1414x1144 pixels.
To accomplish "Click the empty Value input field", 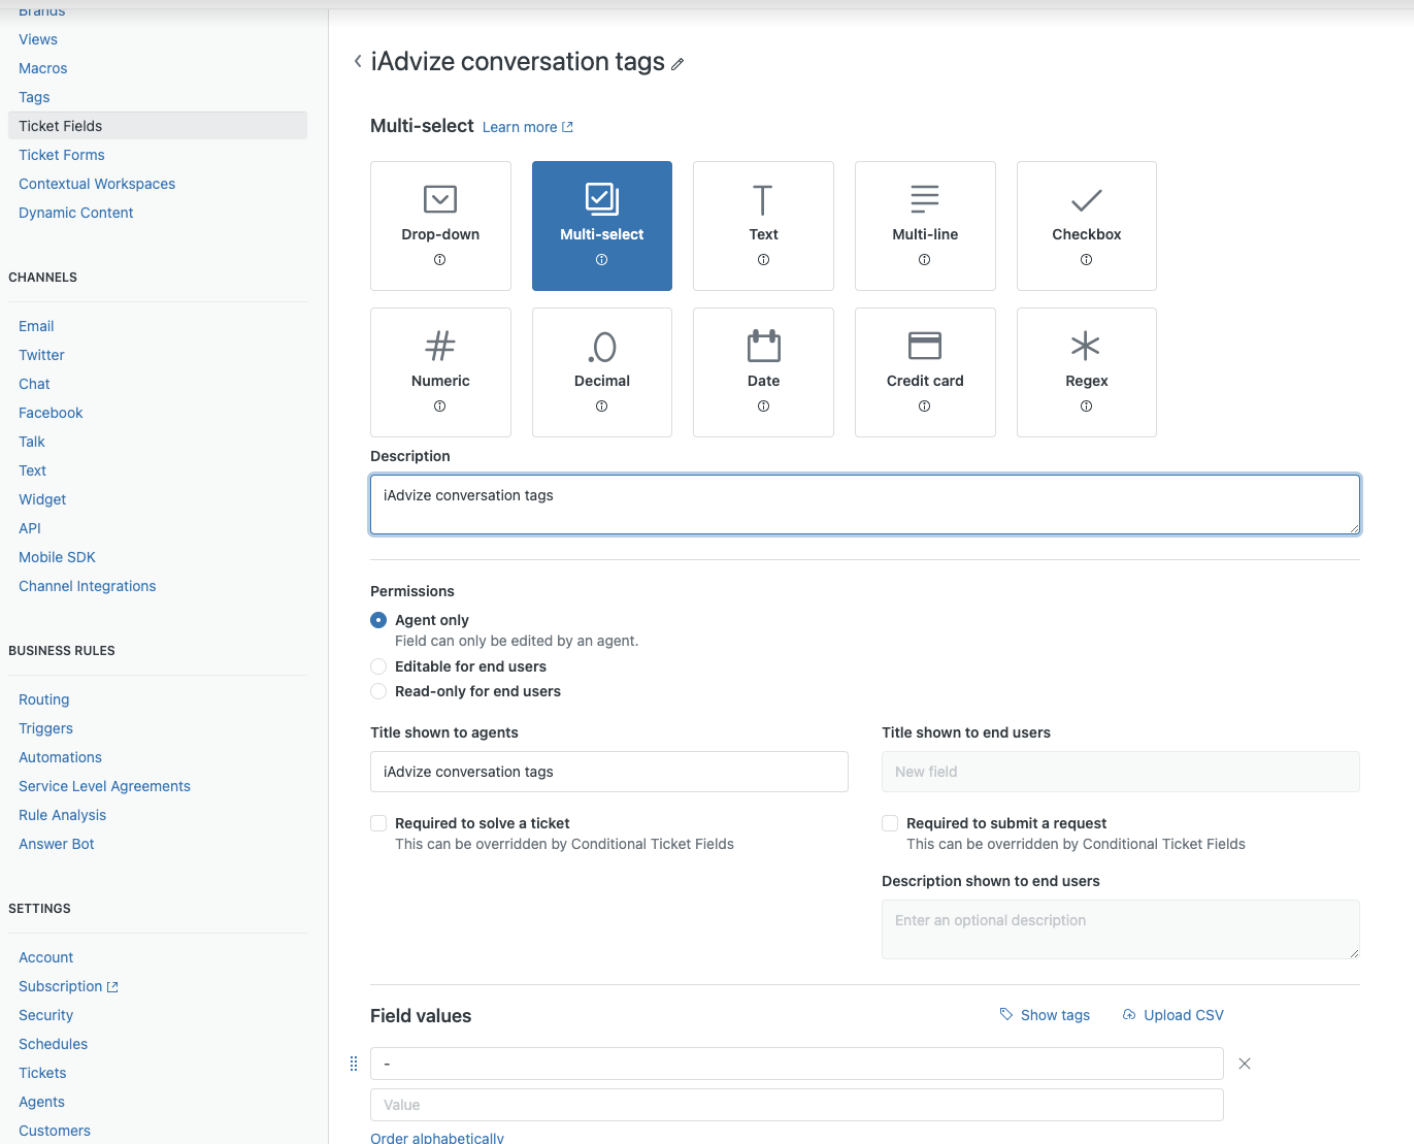I will tap(797, 1105).
